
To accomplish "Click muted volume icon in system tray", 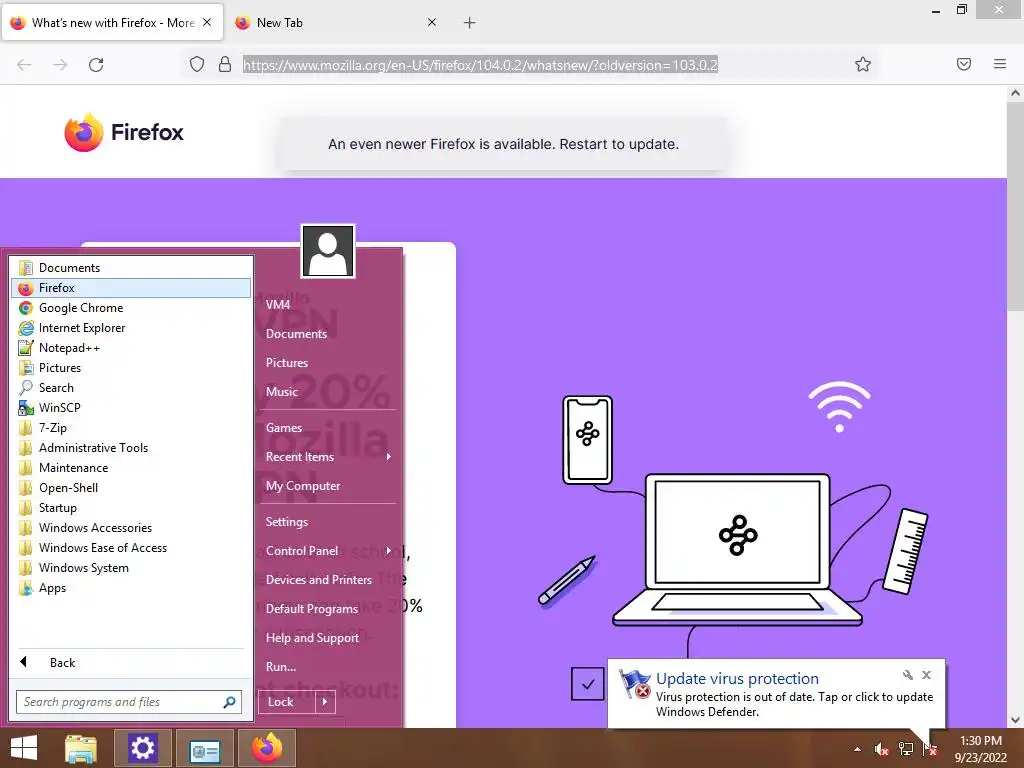I will coord(881,750).
